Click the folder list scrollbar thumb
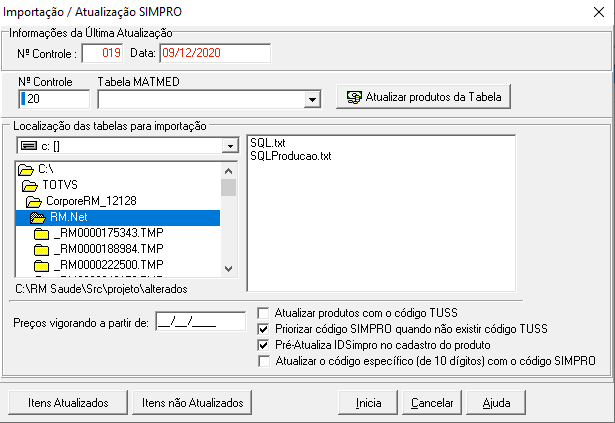 pos(228,188)
